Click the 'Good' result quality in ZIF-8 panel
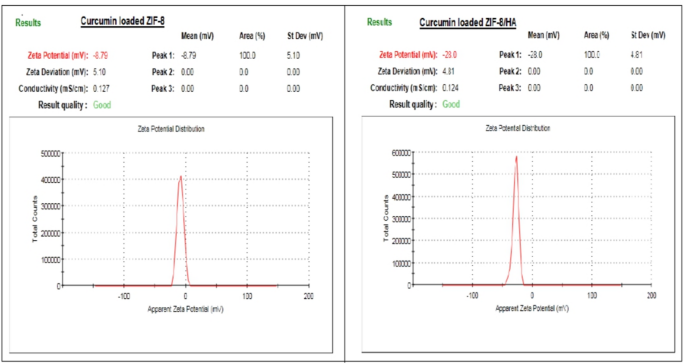The image size is (685, 364). click(102, 105)
